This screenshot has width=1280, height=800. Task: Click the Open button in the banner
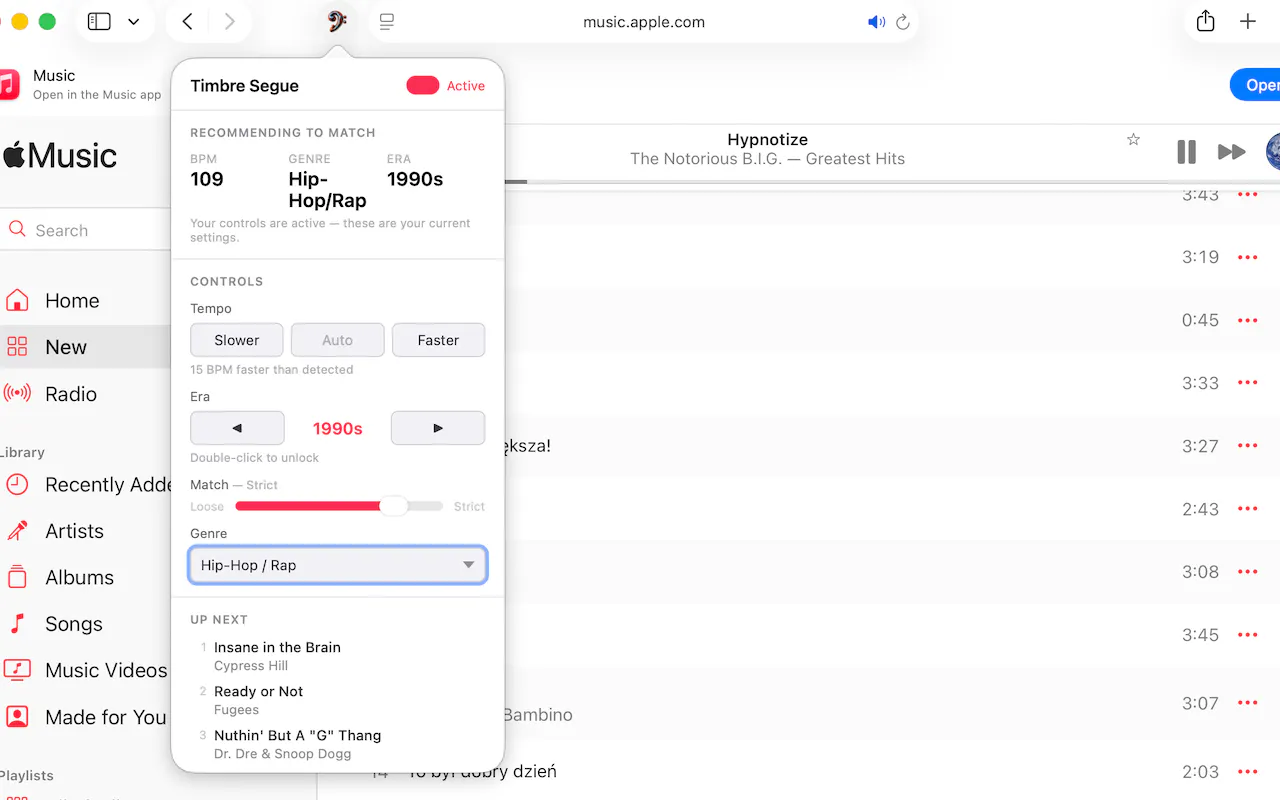[1255, 85]
